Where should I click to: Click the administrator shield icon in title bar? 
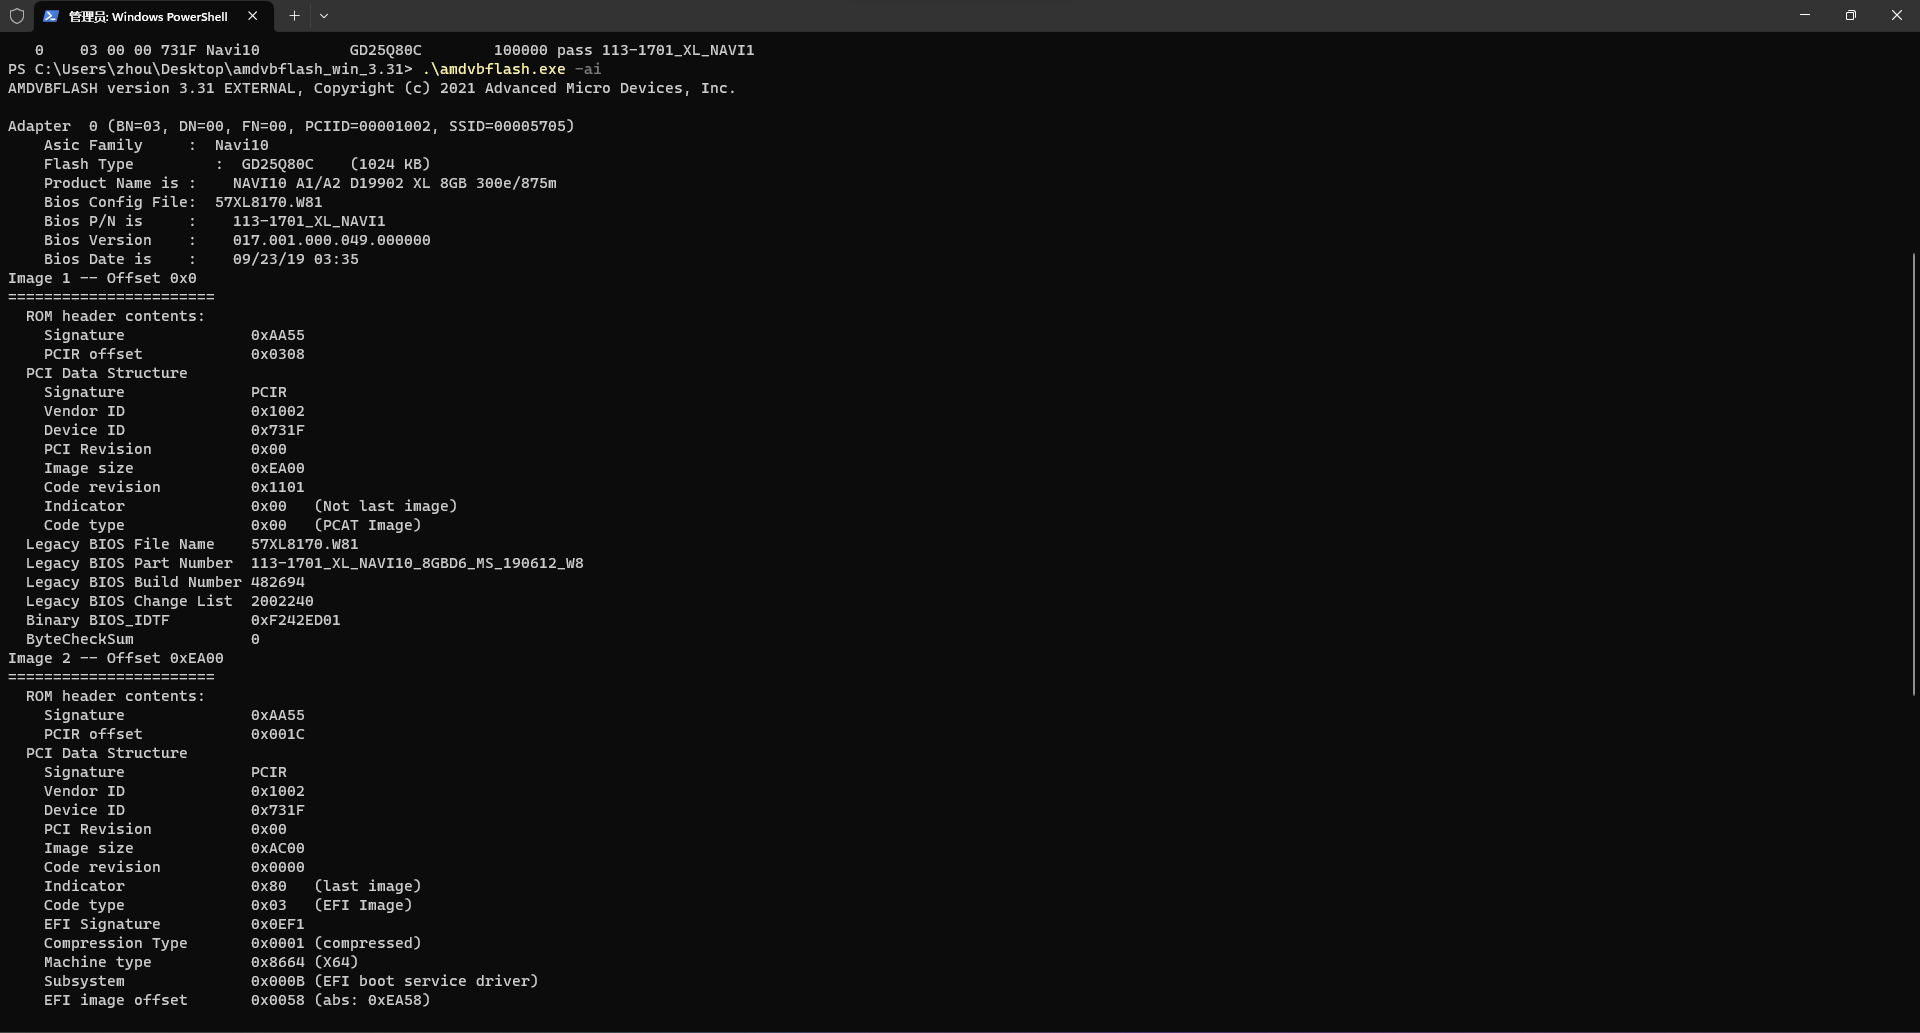[17, 16]
